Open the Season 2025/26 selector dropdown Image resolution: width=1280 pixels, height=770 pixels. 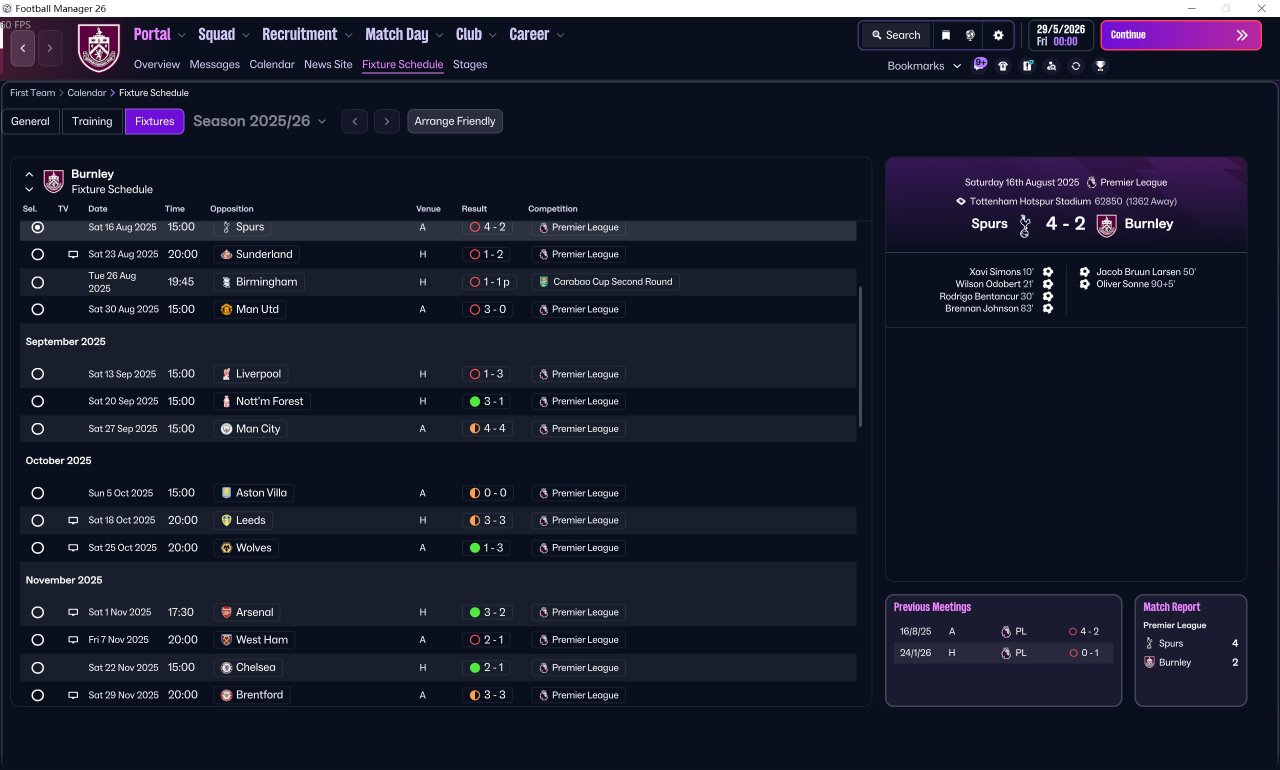click(260, 121)
